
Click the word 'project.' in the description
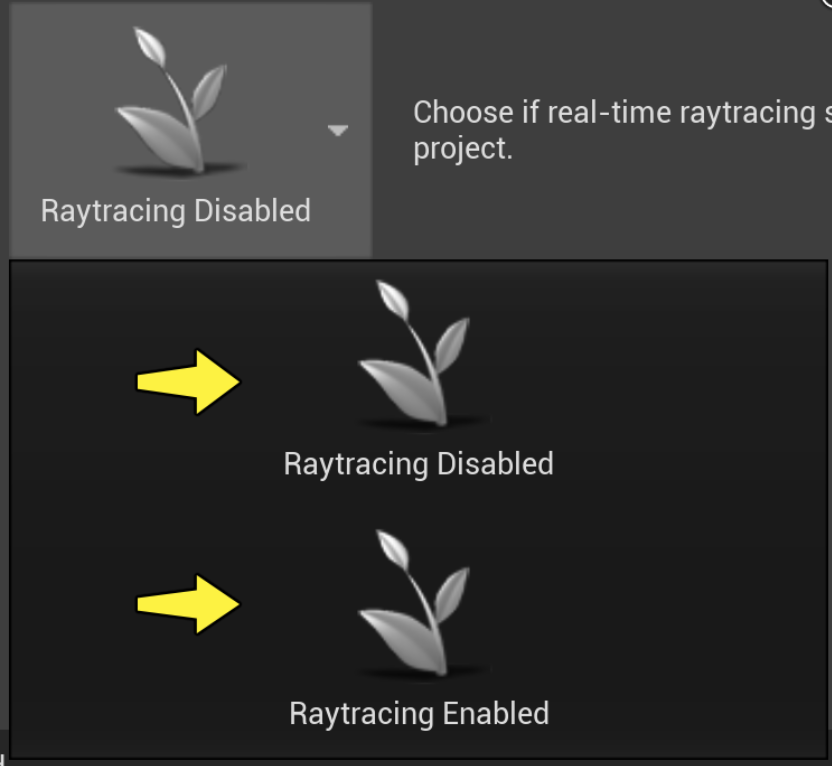[x=463, y=148]
